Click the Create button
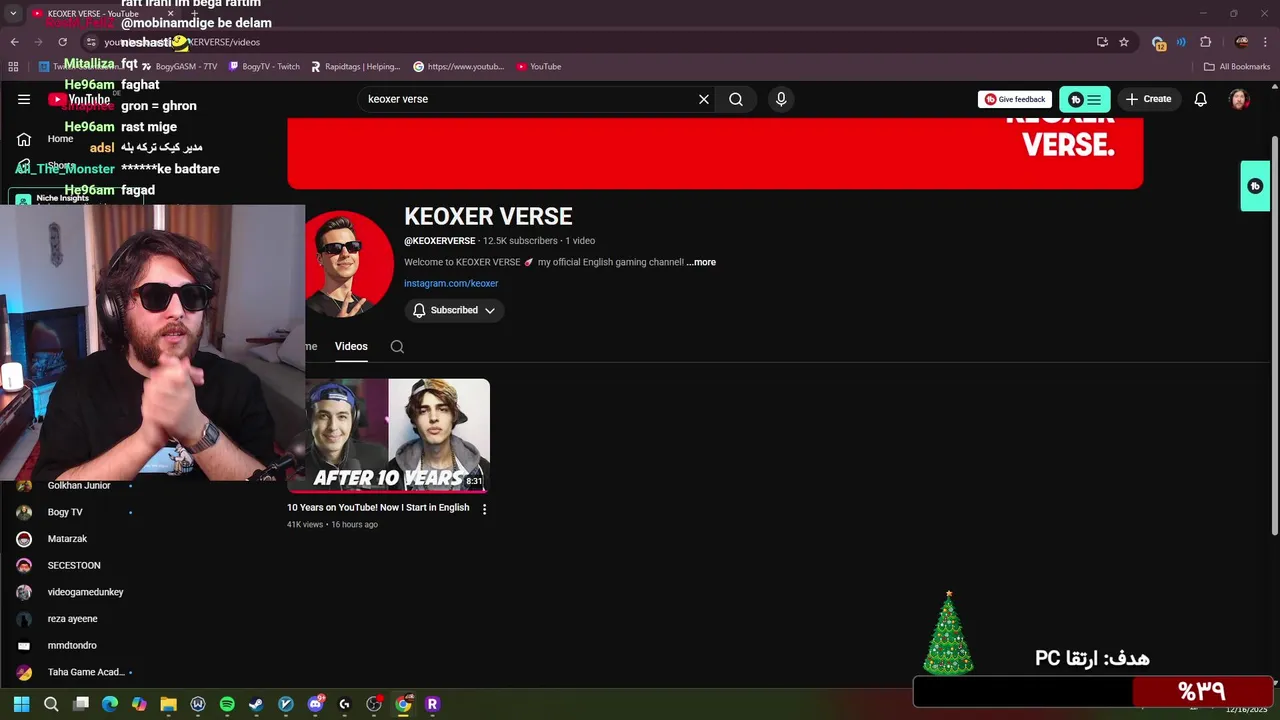Image resolution: width=1280 pixels, height=720 pixels. 1148,99
